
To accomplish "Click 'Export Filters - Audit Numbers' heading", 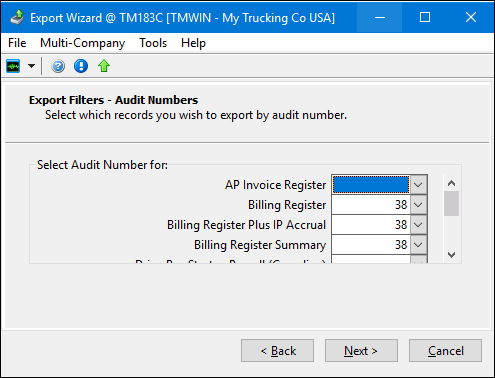I will pos(113,100).
